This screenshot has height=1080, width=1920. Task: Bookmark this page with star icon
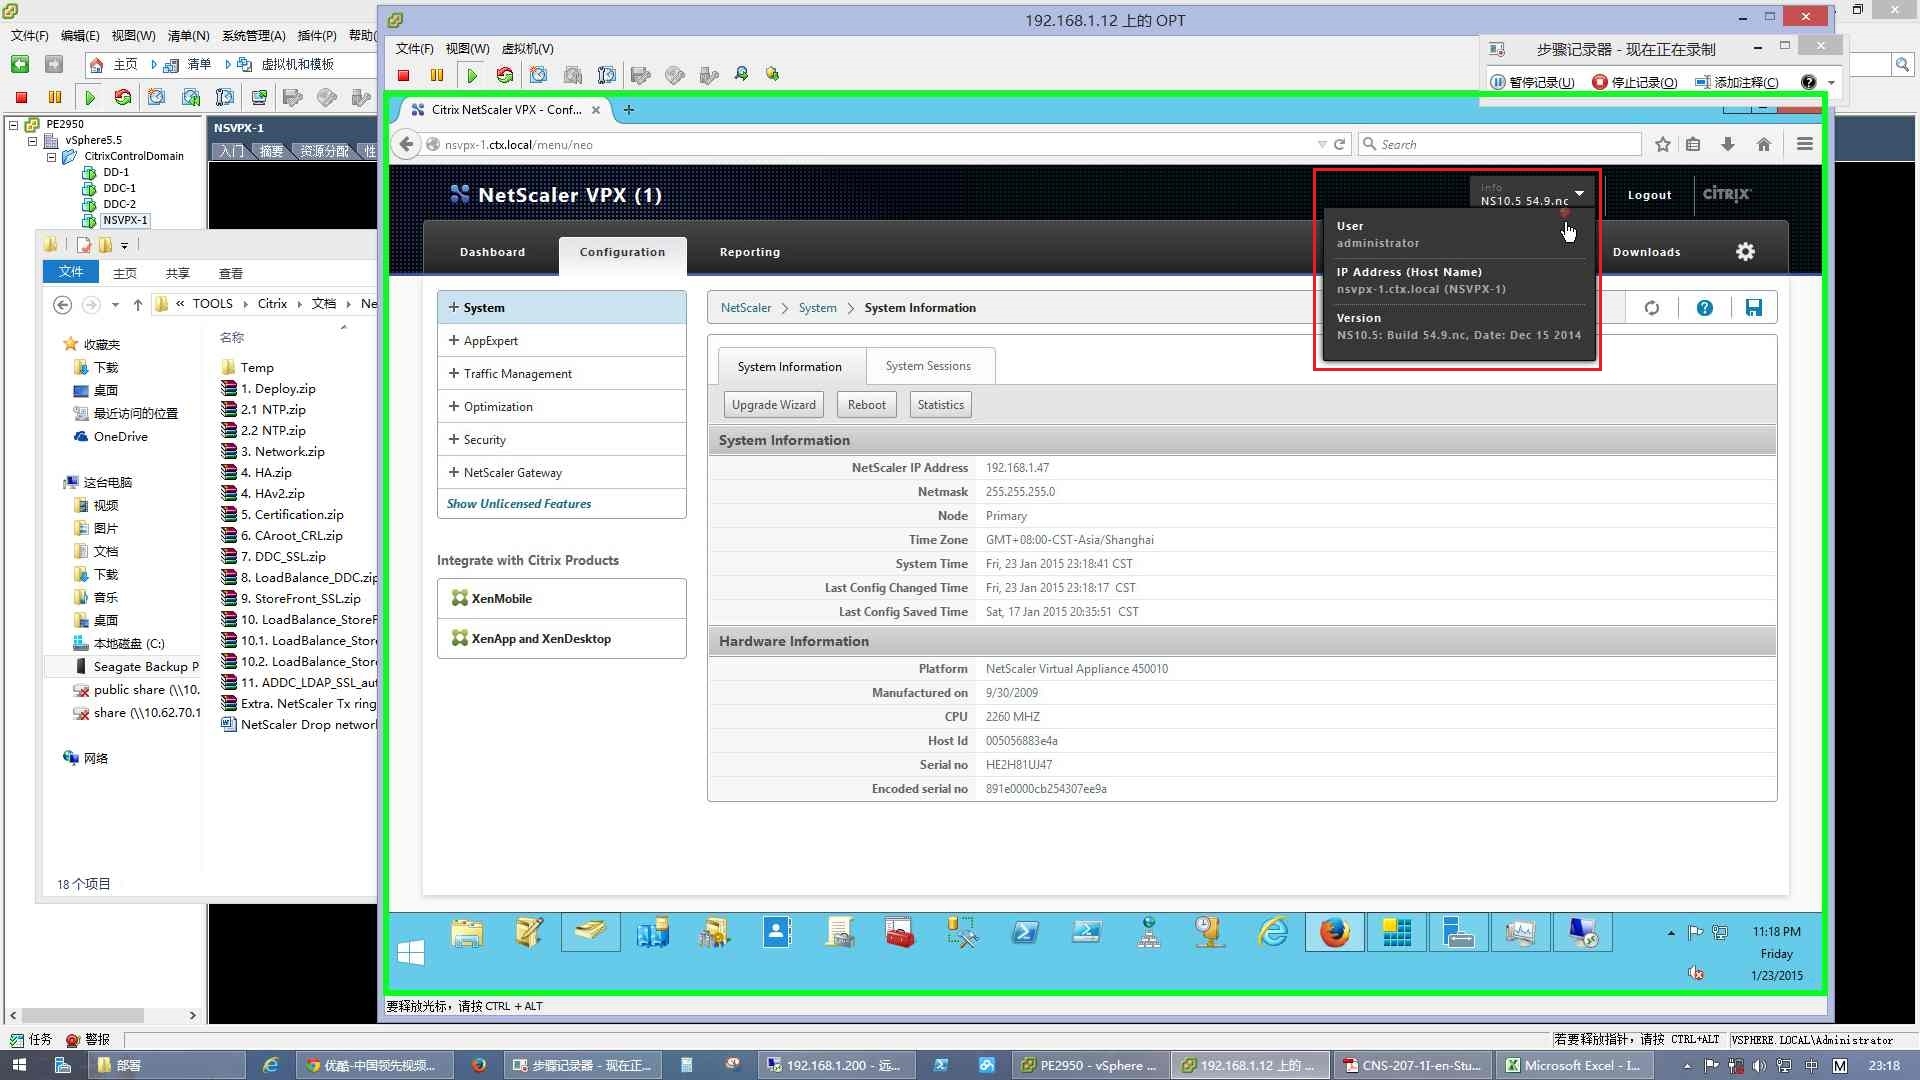coord(1662,144)
